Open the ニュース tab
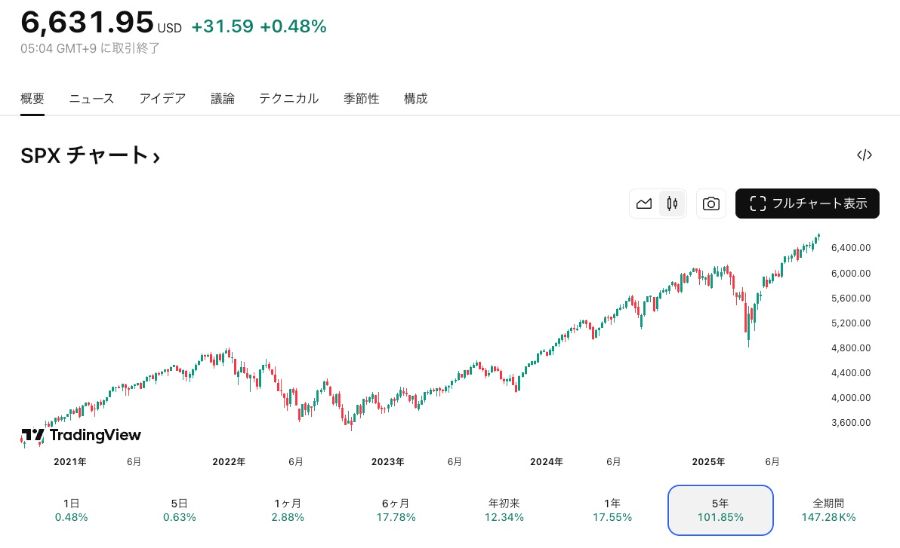 [92, 98]
